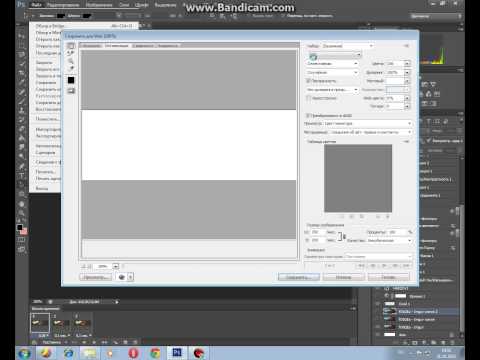Image resolution: width=480 pixels, height=360 pixels.
Task: Click the Windows Start button
Action: pyautogui.click(x=24, y=353)
